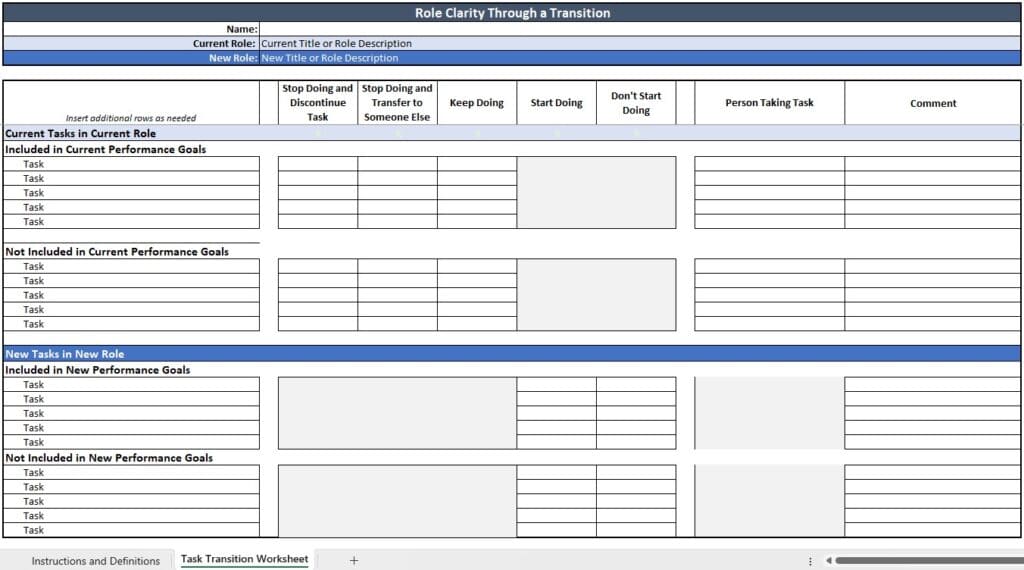
Task: Add a new sheet with the plus icon
Action: pyautogui.click(x=353, y=560)
